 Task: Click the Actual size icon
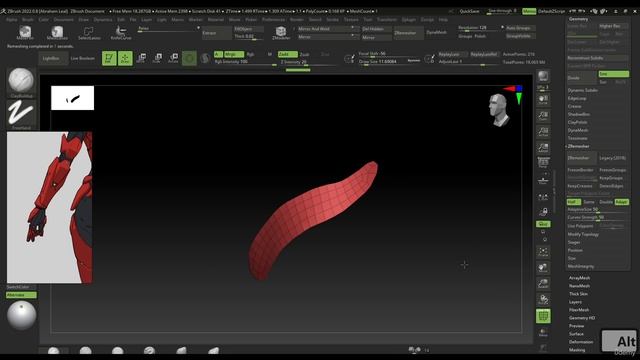[x=543, y=132]
